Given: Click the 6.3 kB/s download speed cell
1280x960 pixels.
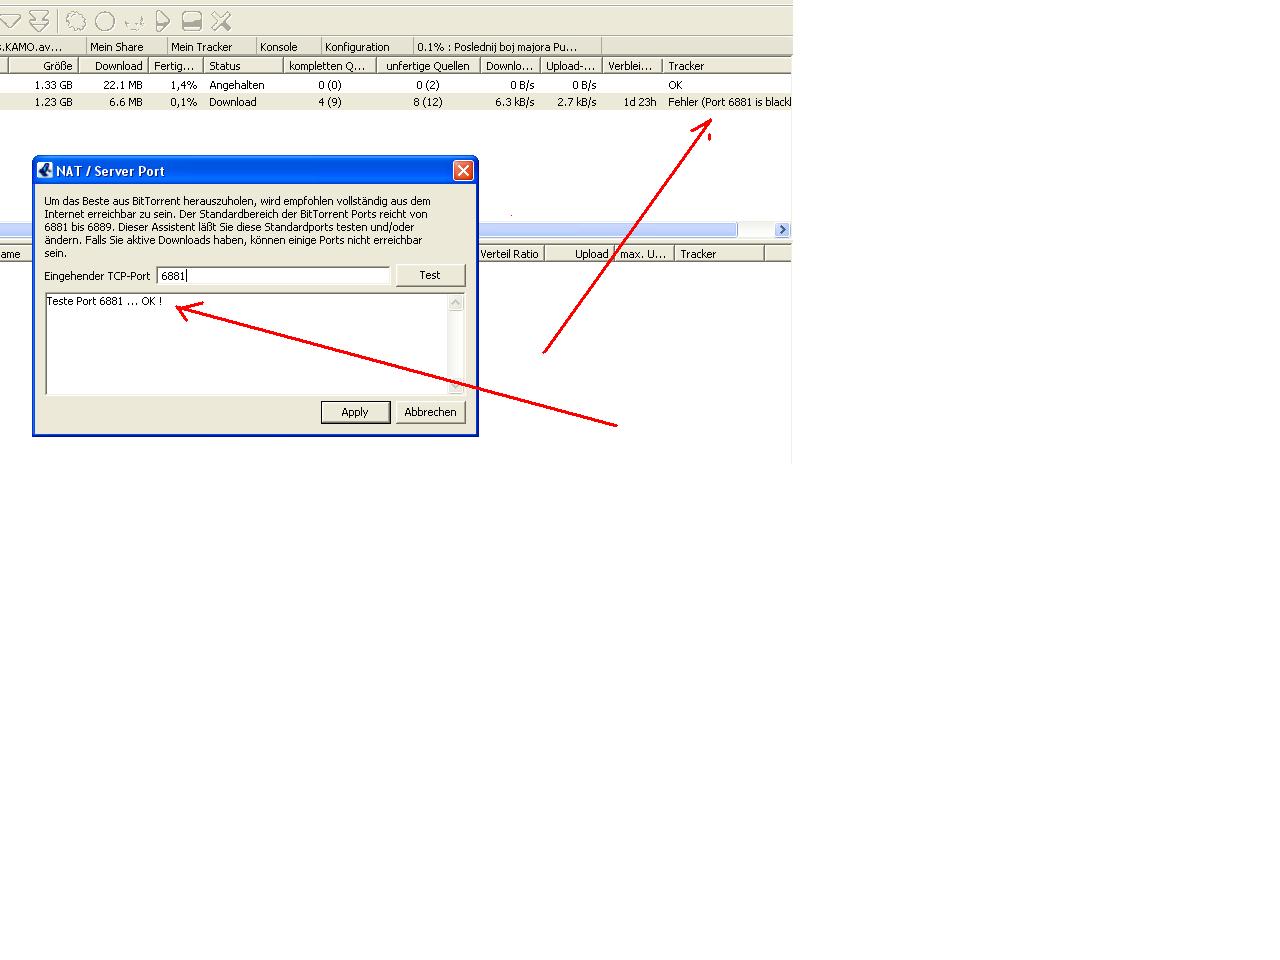Looking at the screenshot, I should click(515, 102).
